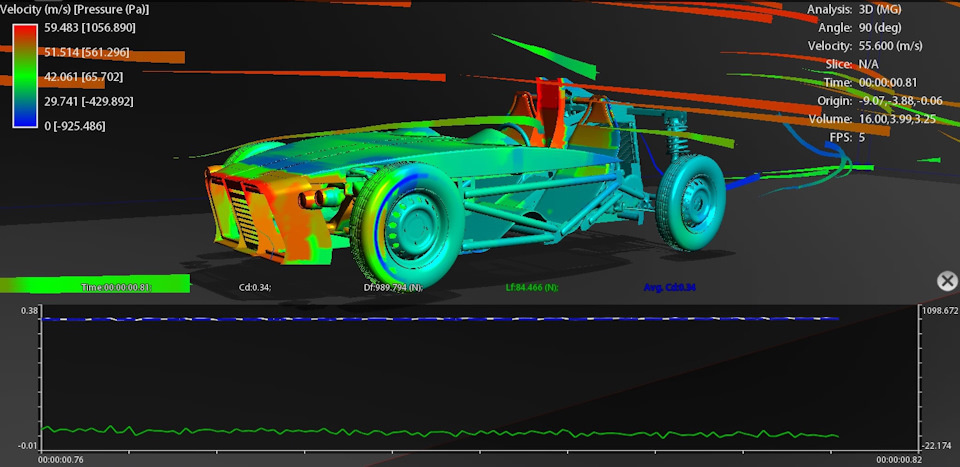Click the green lift force line in the plot
The height and width of the screenshot is (467, 960).
tap(440, 432)
